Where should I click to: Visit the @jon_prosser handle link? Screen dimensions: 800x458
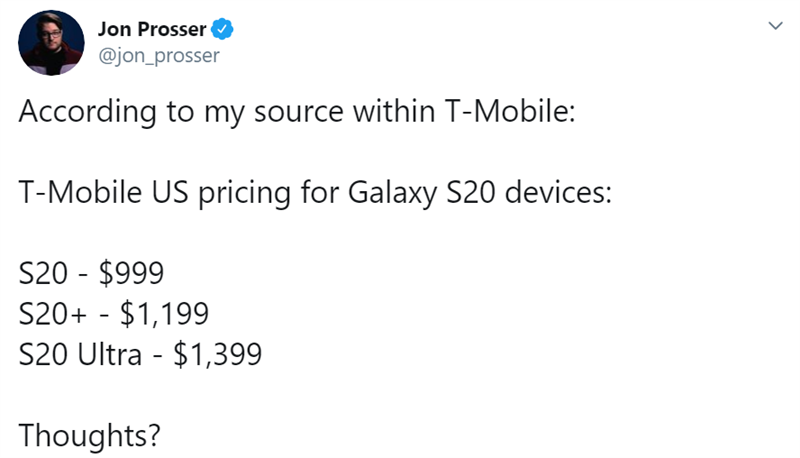pyautogui.click(x=159, y=55)
